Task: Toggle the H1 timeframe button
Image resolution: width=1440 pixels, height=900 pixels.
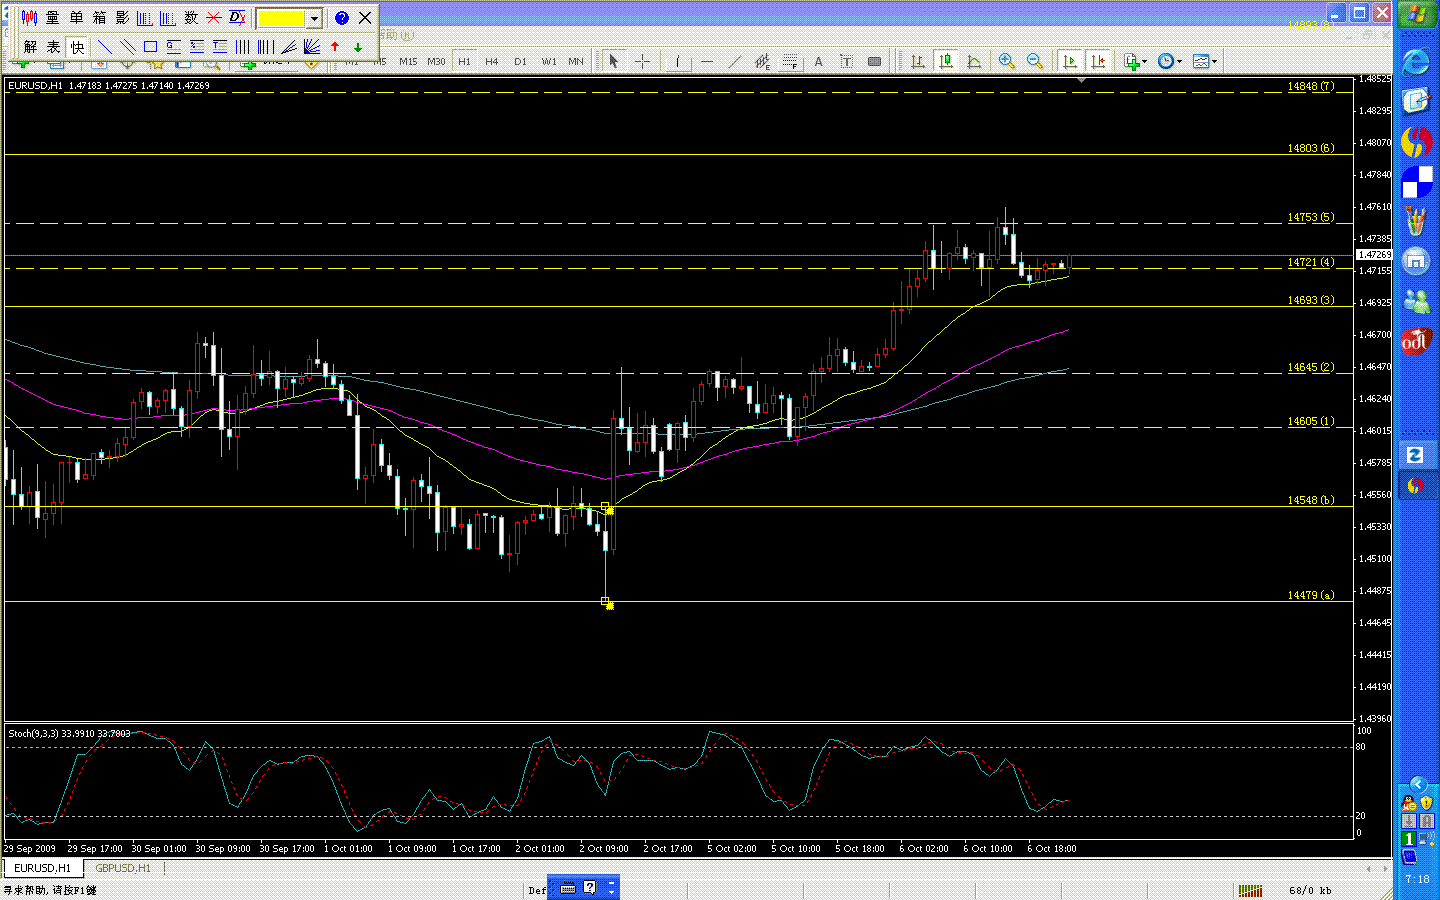Action: (464, 62)
